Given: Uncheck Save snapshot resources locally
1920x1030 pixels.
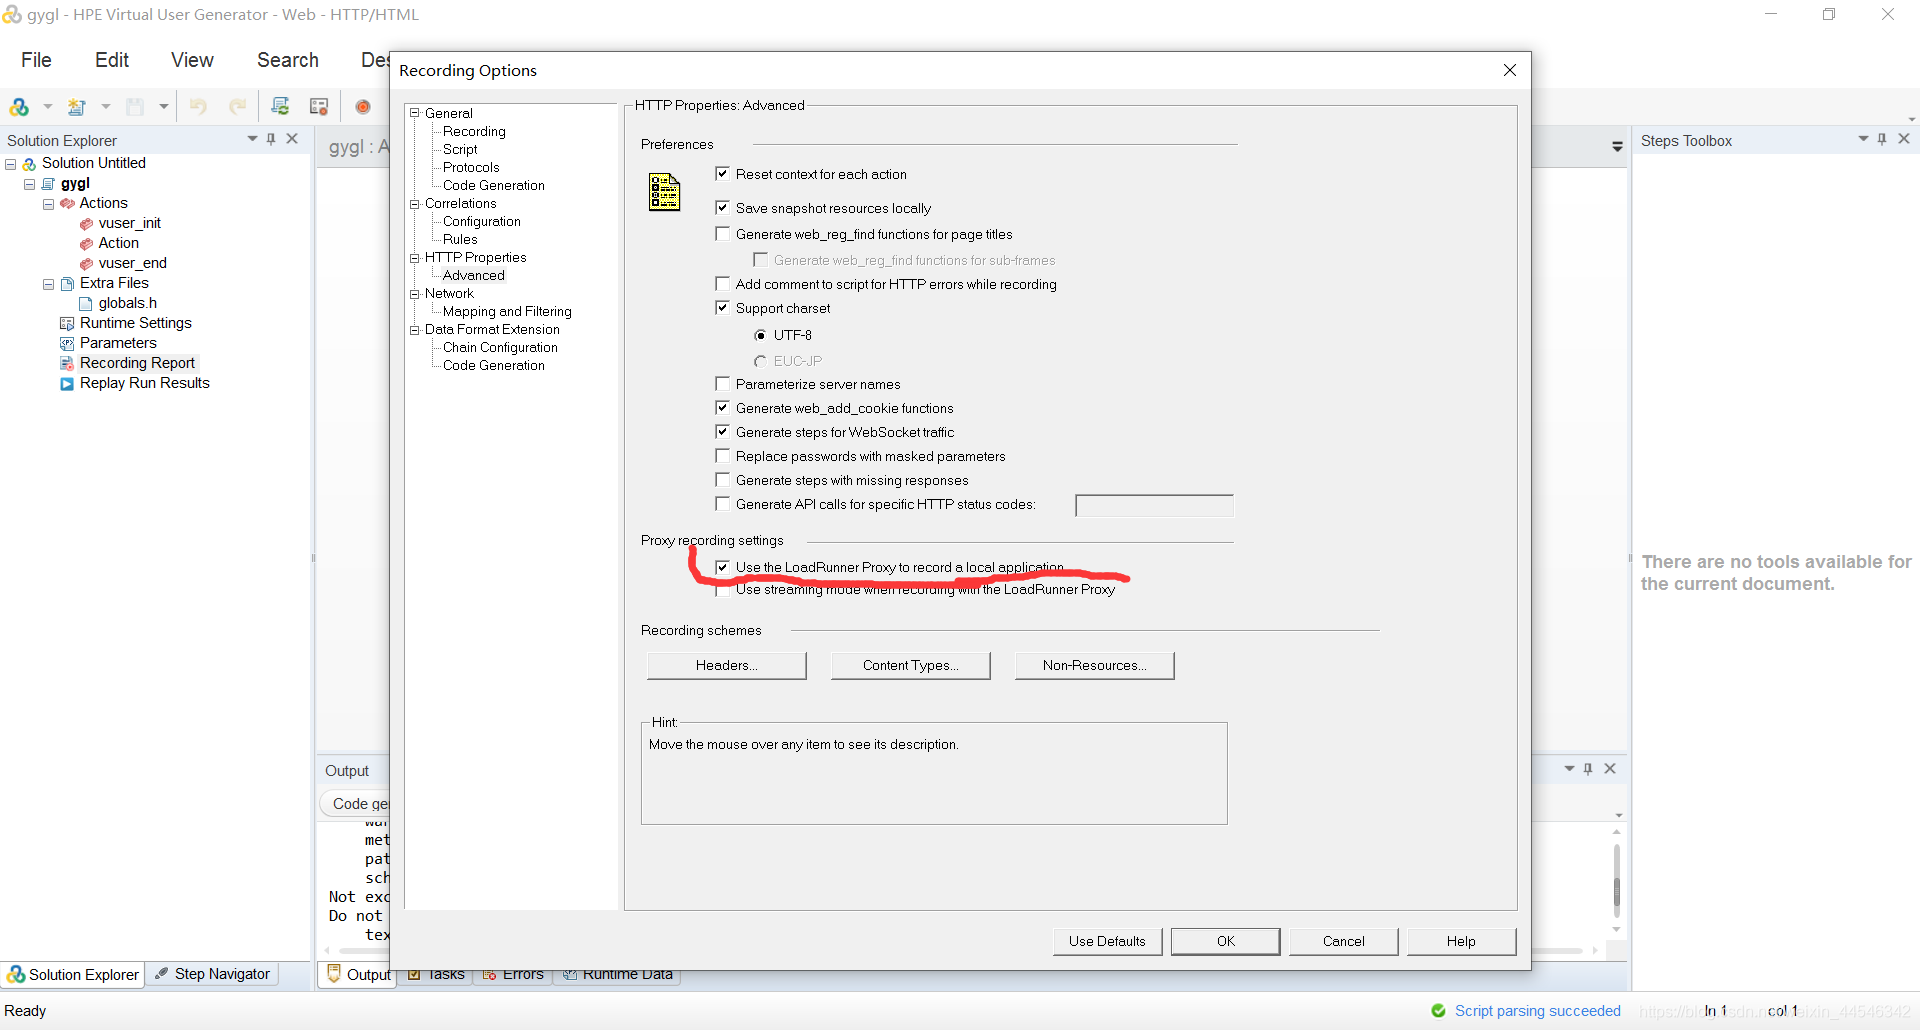Looking at the screenshot, I should point(722,207).
